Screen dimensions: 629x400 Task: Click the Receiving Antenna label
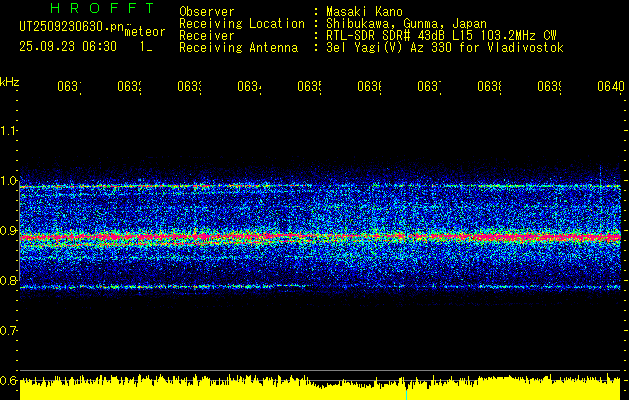pos(238,48)
